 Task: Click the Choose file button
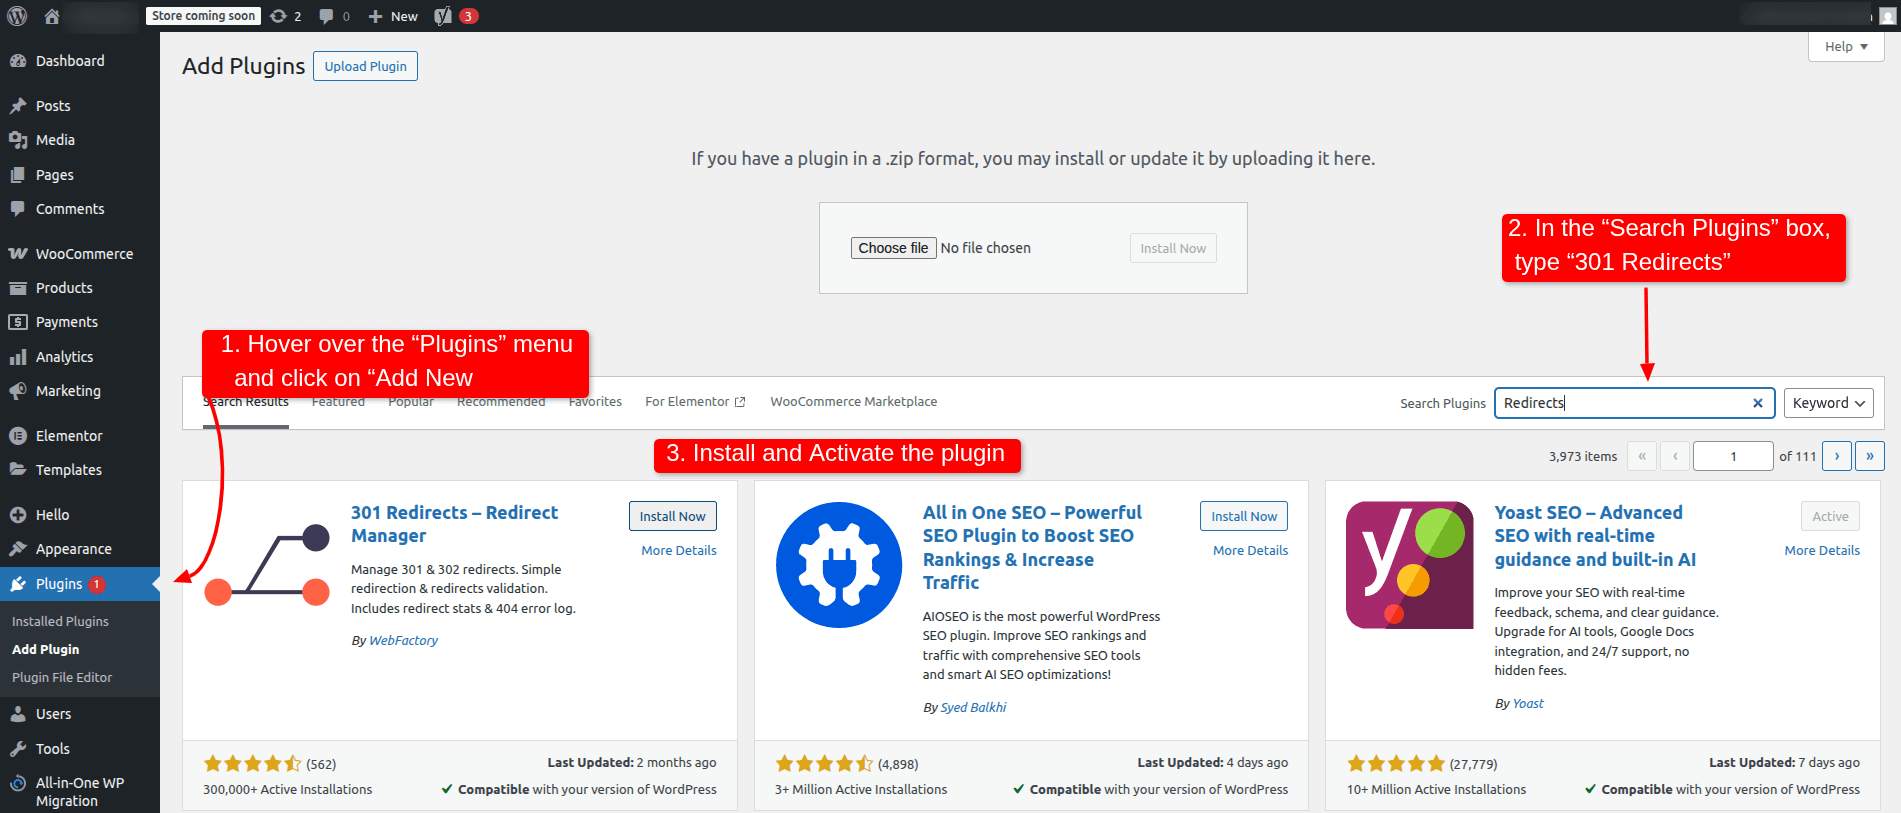[893, 248]
